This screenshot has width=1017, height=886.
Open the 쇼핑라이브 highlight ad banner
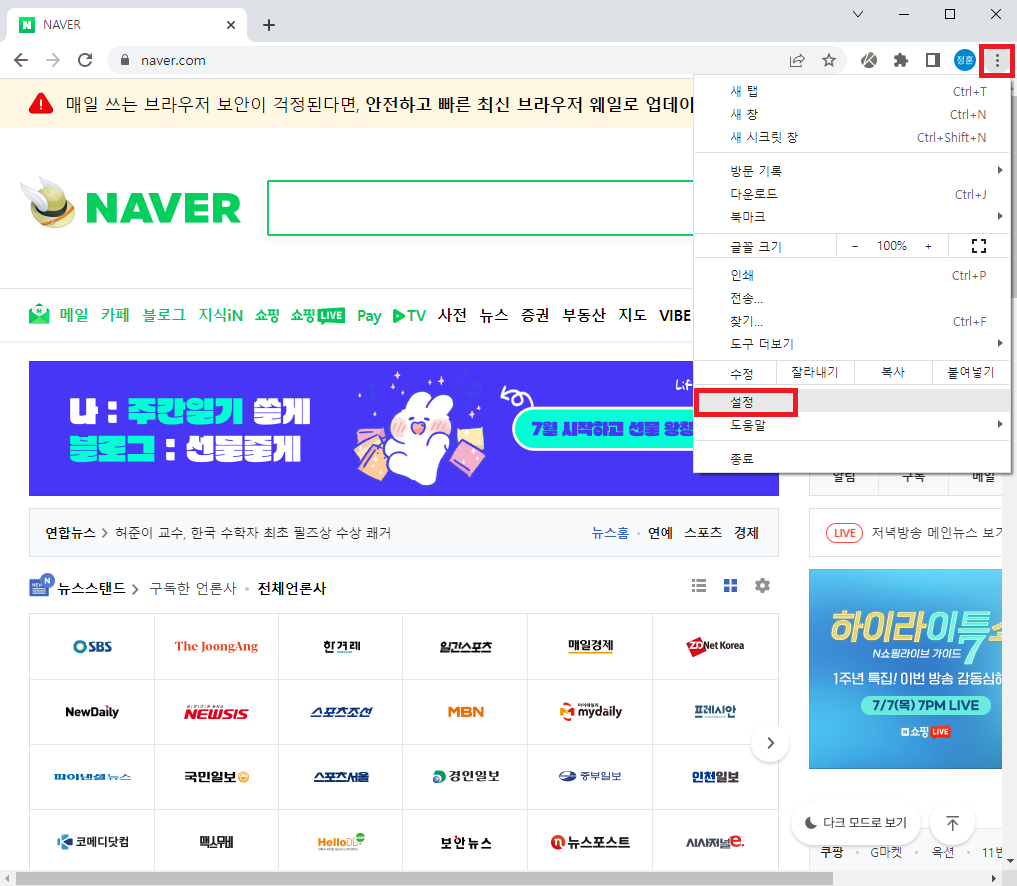point(905,669)
